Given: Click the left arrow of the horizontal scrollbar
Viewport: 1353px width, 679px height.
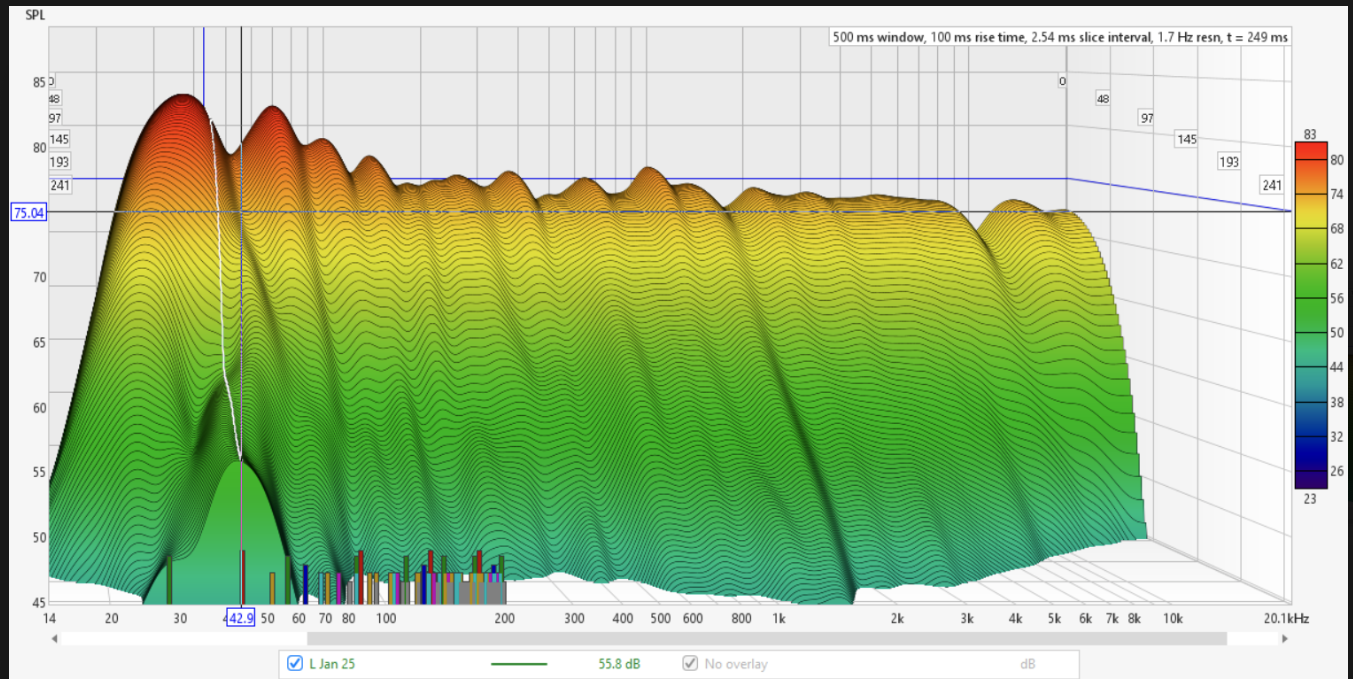Looking at the screenshot, I should 56,638.
